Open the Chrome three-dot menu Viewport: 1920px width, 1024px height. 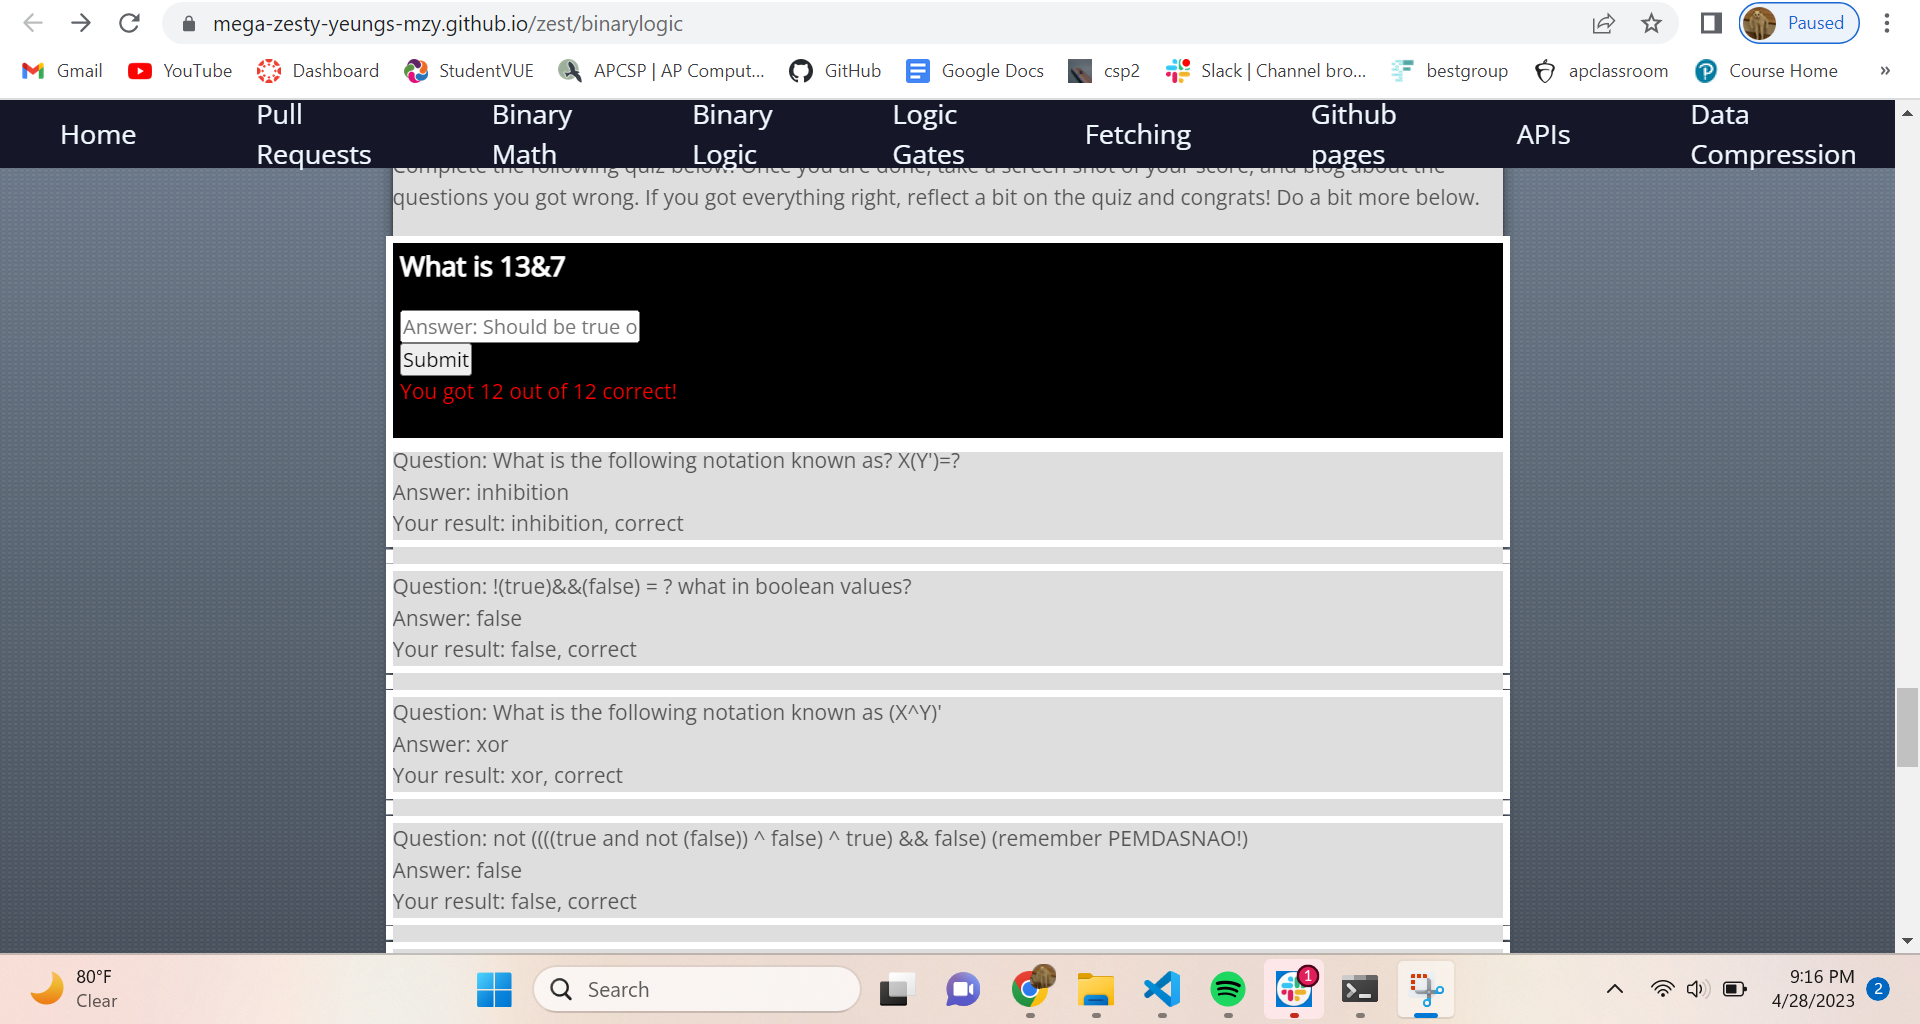[1886, 23]
